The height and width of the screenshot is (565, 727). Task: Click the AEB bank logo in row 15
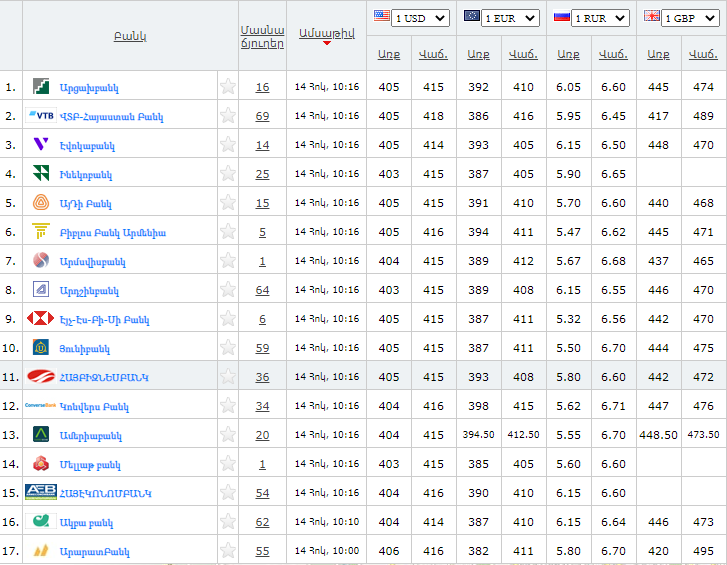[41, 493]
